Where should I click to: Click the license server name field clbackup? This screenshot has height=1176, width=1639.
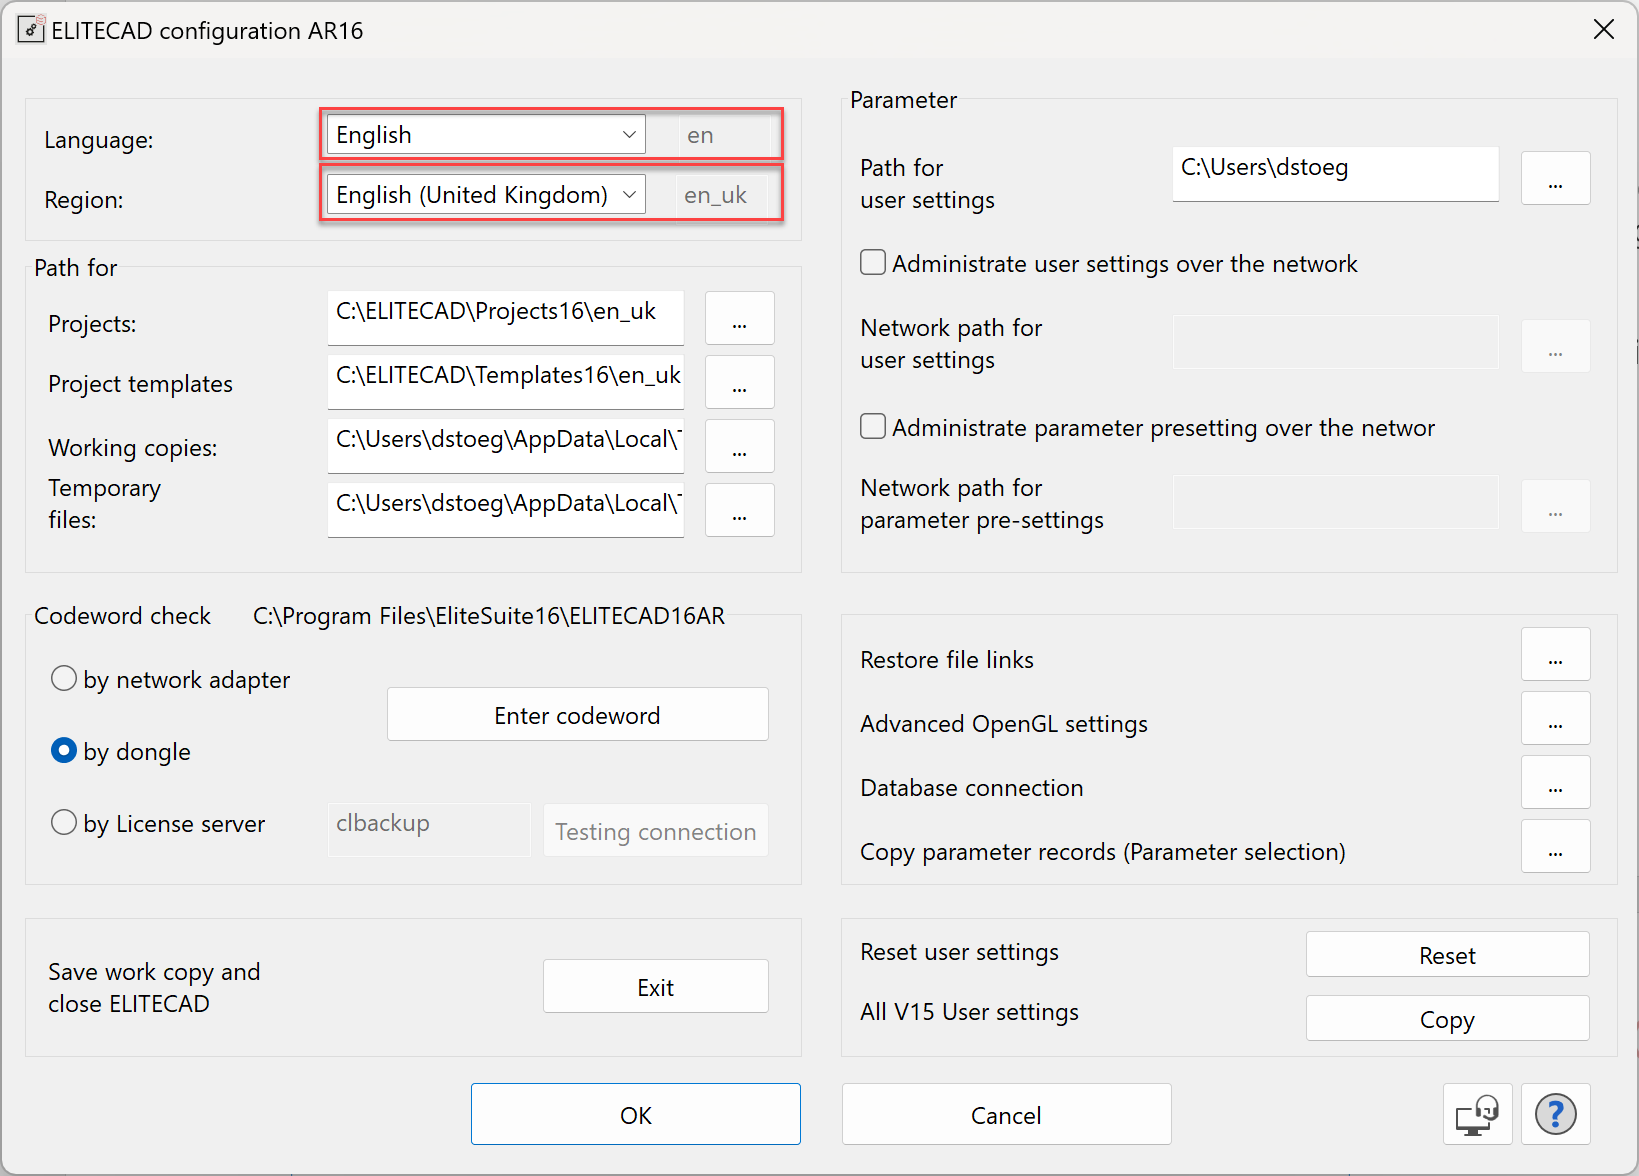click(430, 830)
